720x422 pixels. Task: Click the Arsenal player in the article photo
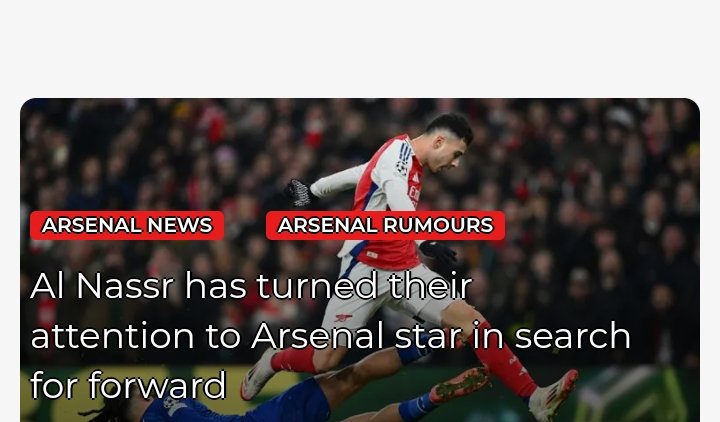[409, 257]
